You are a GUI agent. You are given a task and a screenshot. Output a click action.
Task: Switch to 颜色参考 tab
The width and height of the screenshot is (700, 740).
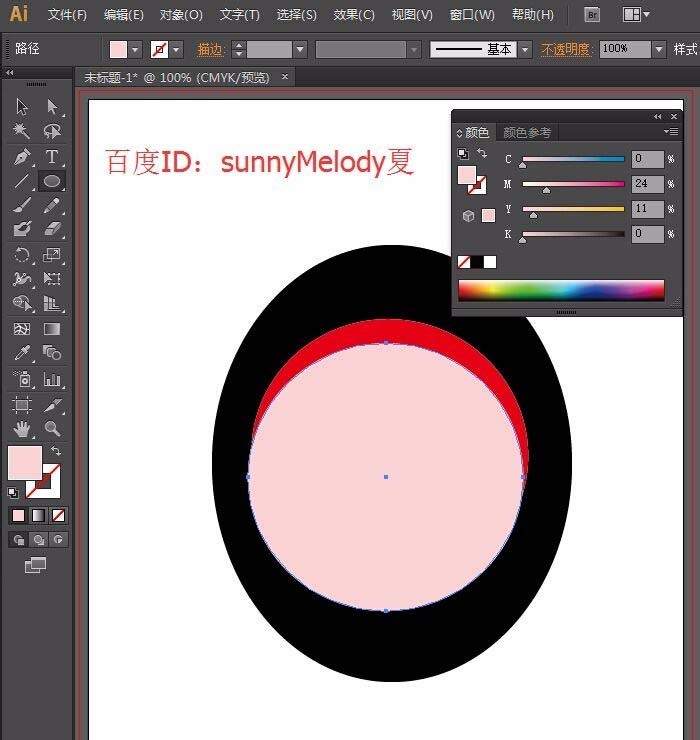527,133
